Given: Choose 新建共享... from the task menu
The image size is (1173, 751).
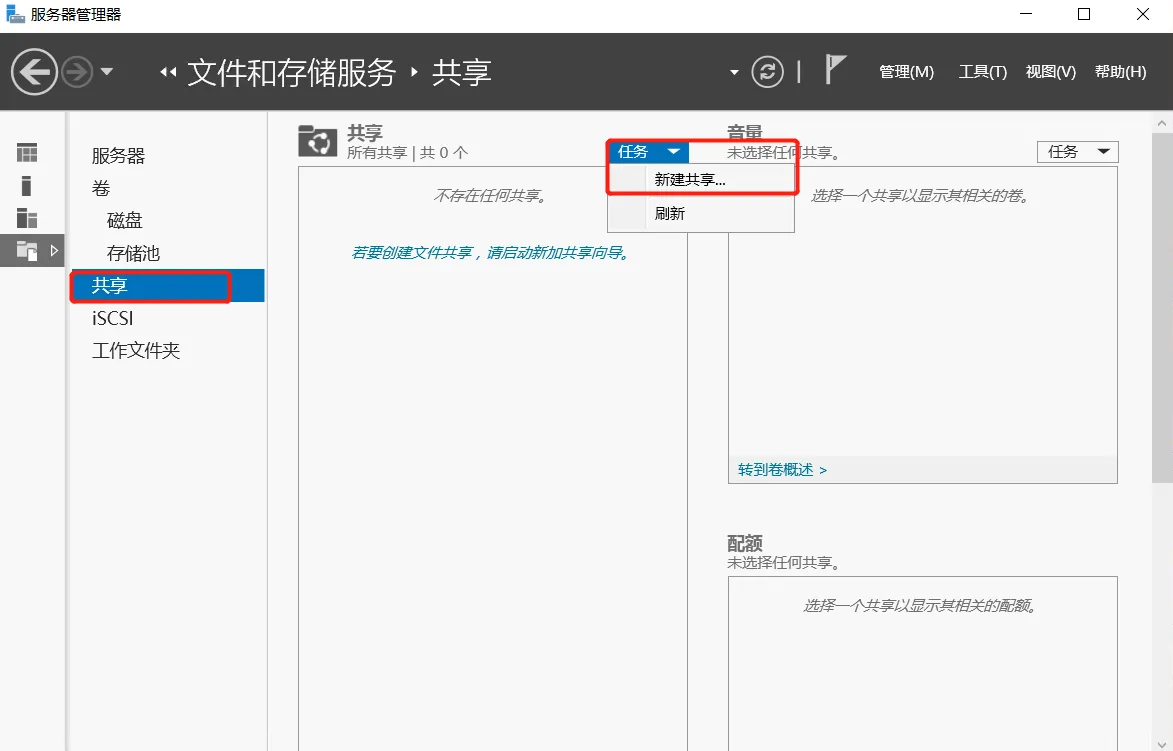Looking at the screenshot, I should [690, 180].
